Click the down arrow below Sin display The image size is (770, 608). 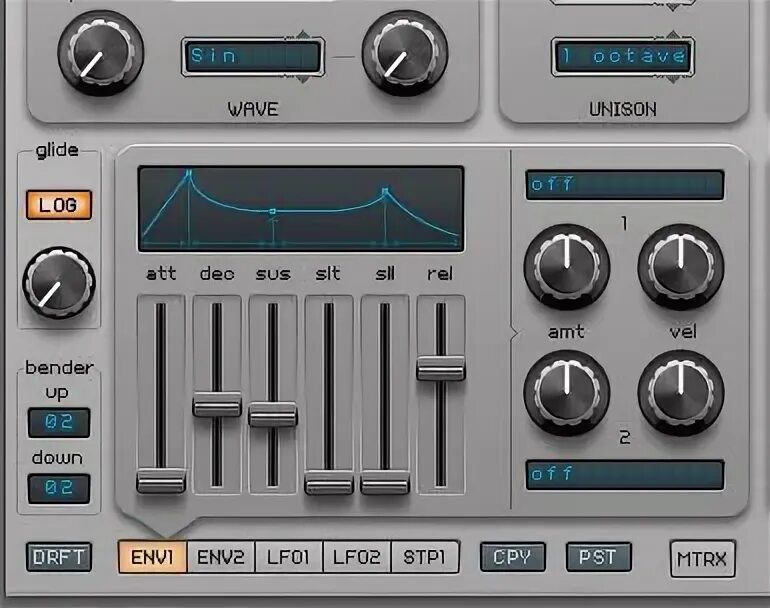[303, 79]
